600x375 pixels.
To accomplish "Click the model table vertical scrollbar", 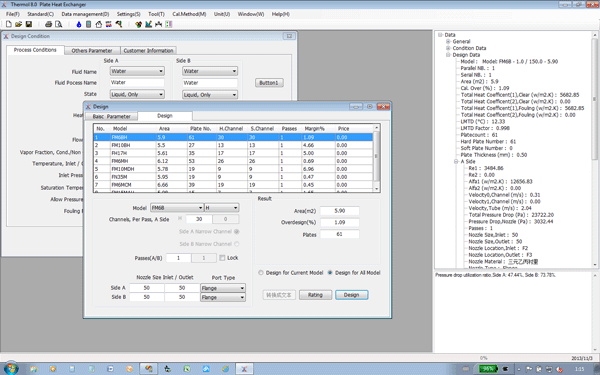I will tap(377, 158).
